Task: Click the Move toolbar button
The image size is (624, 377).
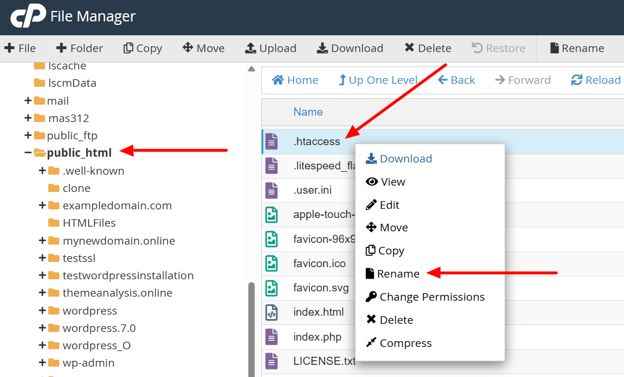Action: [x=203, y=48]
